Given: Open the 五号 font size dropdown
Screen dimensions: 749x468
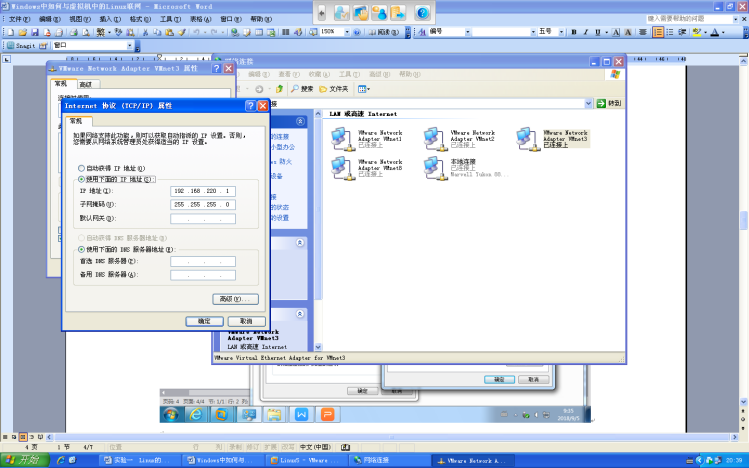Looking at the screenshot, I should coord(561,32).
